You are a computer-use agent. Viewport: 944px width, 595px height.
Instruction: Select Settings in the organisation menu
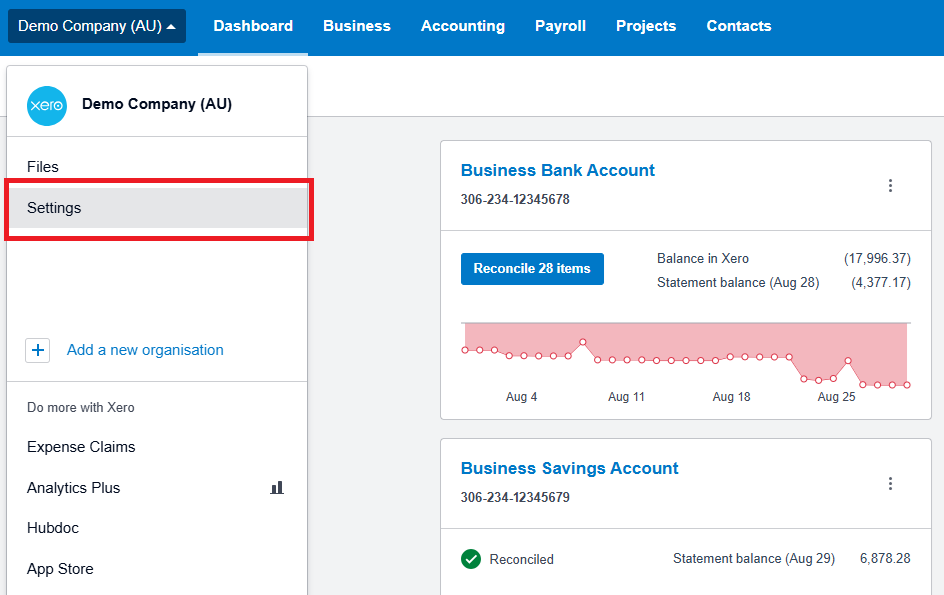(157, 208)
